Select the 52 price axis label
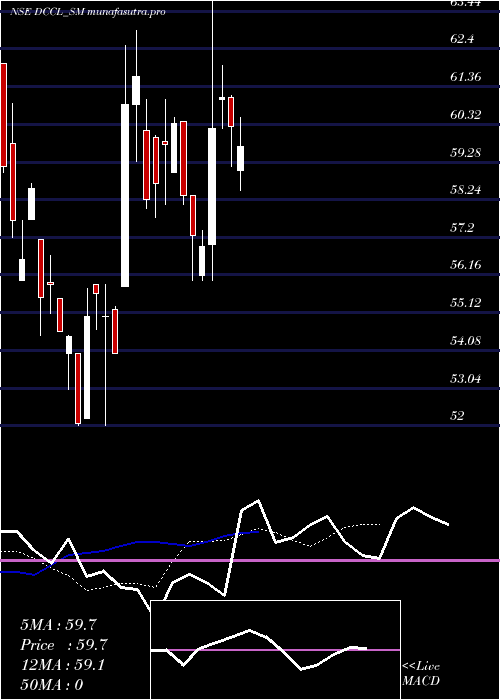The height and width of the screenshot is (700, 500). pyautogui.click(x=457, y=416)
